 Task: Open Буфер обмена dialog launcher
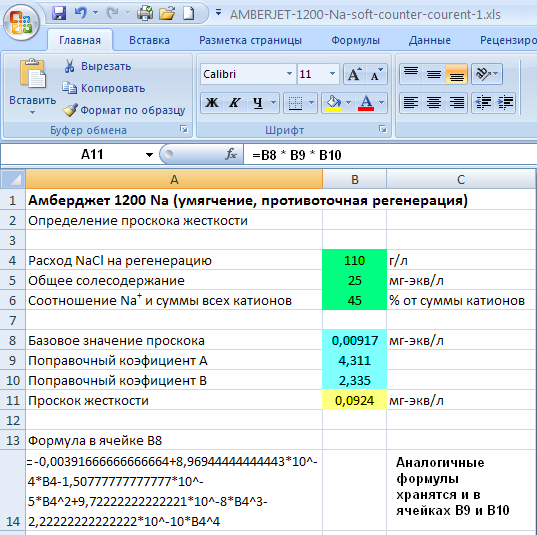[x=184, y=129]
